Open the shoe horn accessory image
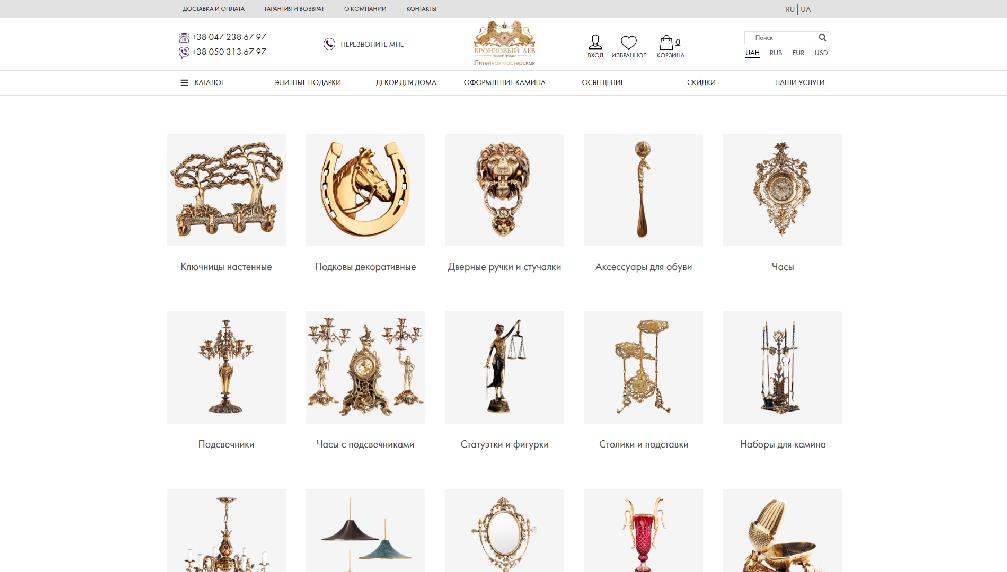Screen dimensions: 1007x572 pyautogui.click(x=643, y=190)
